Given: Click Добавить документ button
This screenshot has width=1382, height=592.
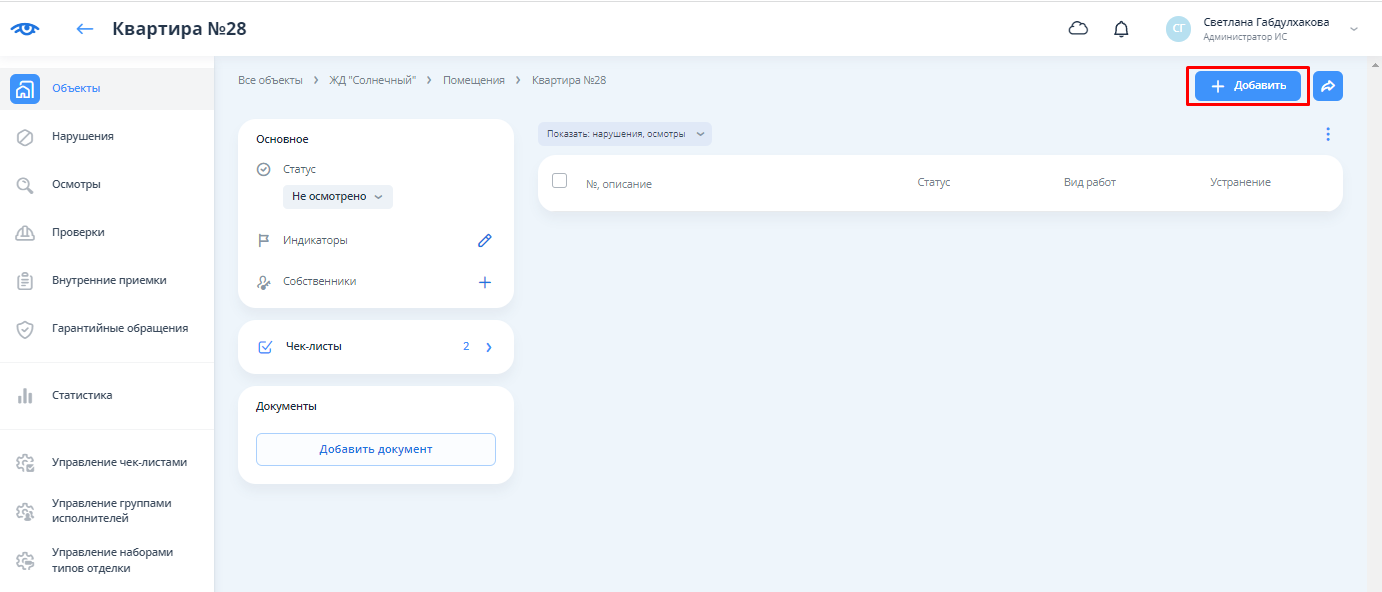Looking at the screenshot, I should pyautogui.click(x=376, y=449).
